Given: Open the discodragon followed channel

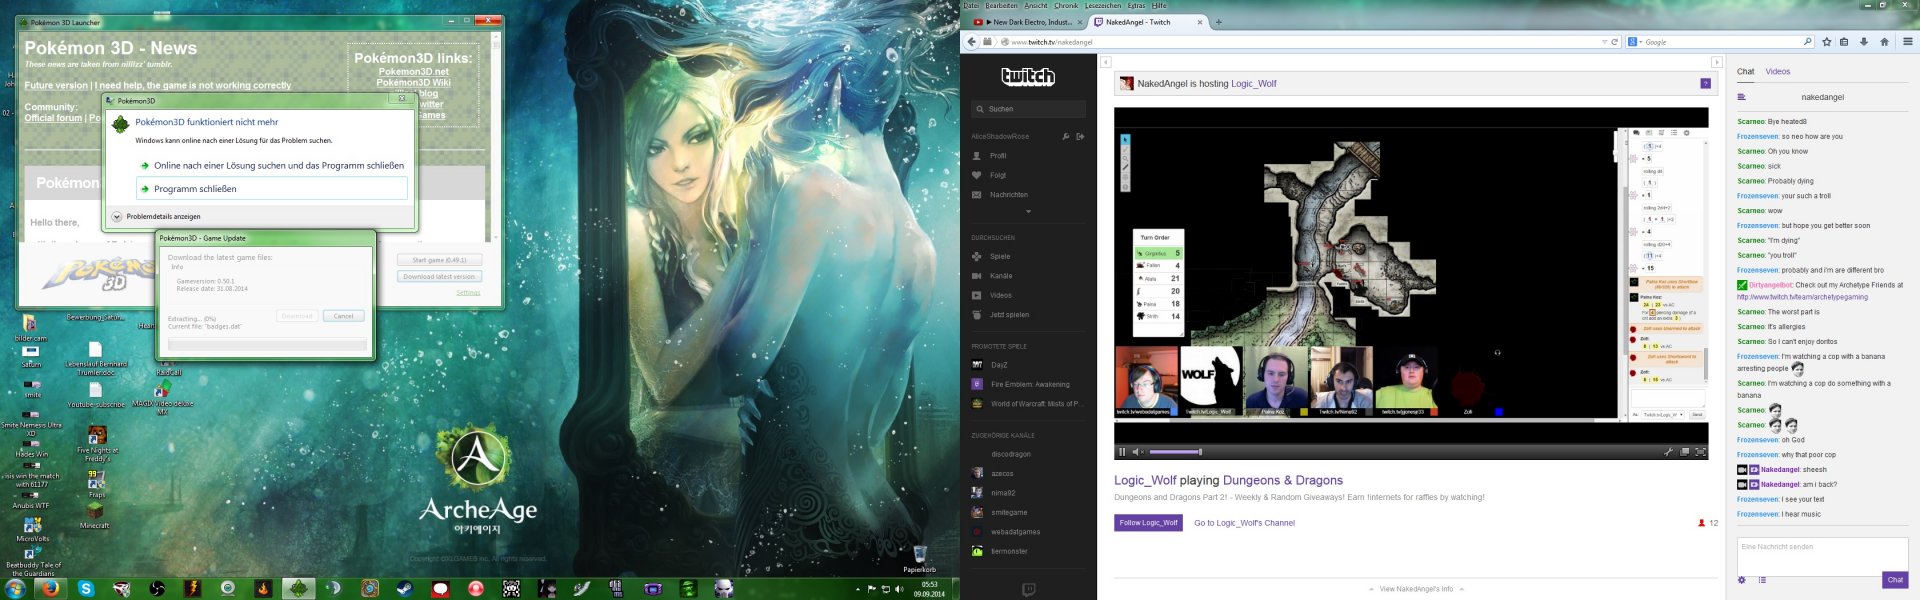Looking at the screenshot, I should 1011,454.
